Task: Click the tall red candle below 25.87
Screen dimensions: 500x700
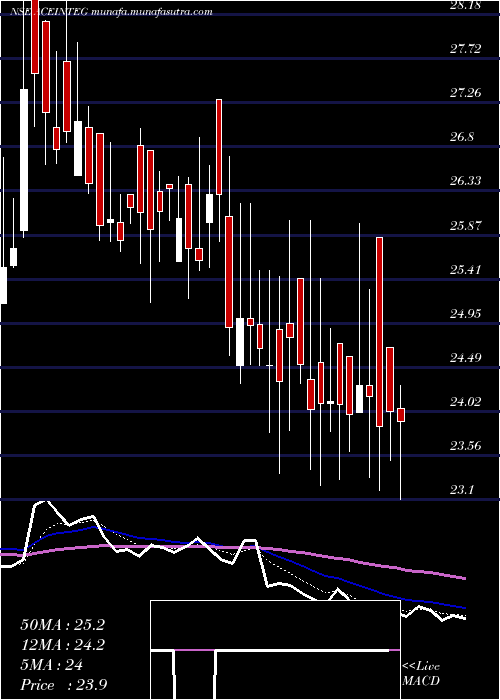Action: 379,332
